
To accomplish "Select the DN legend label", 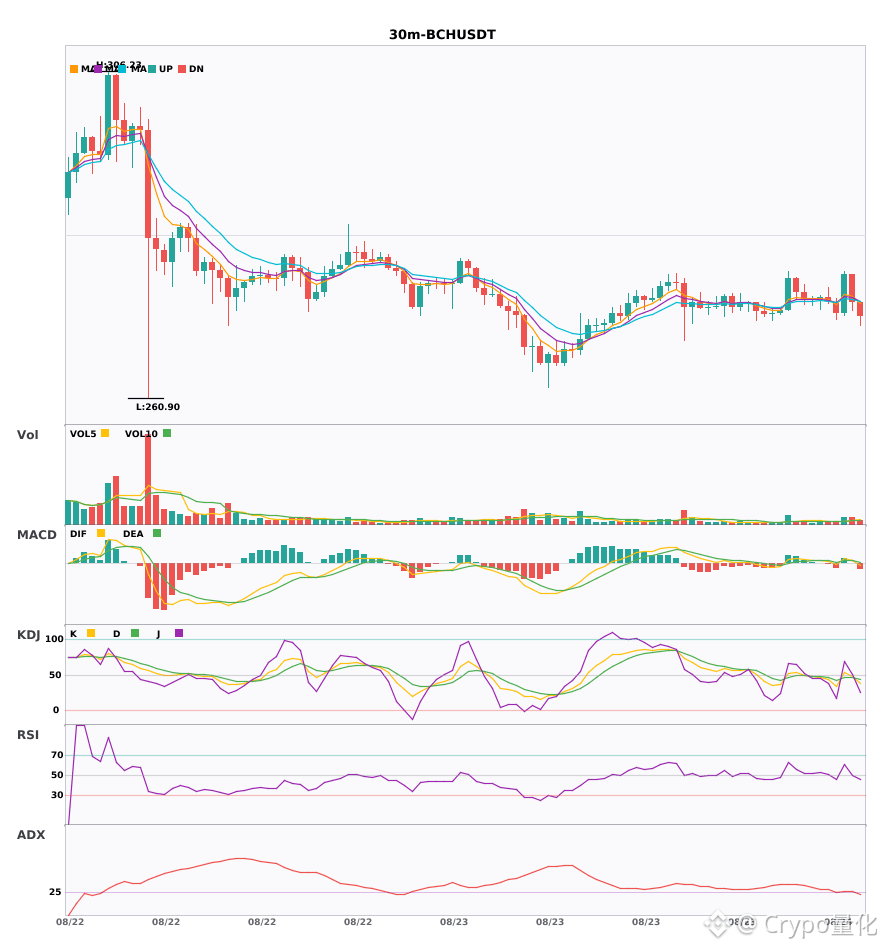I will pyautogui.click(x=196, y=69).
